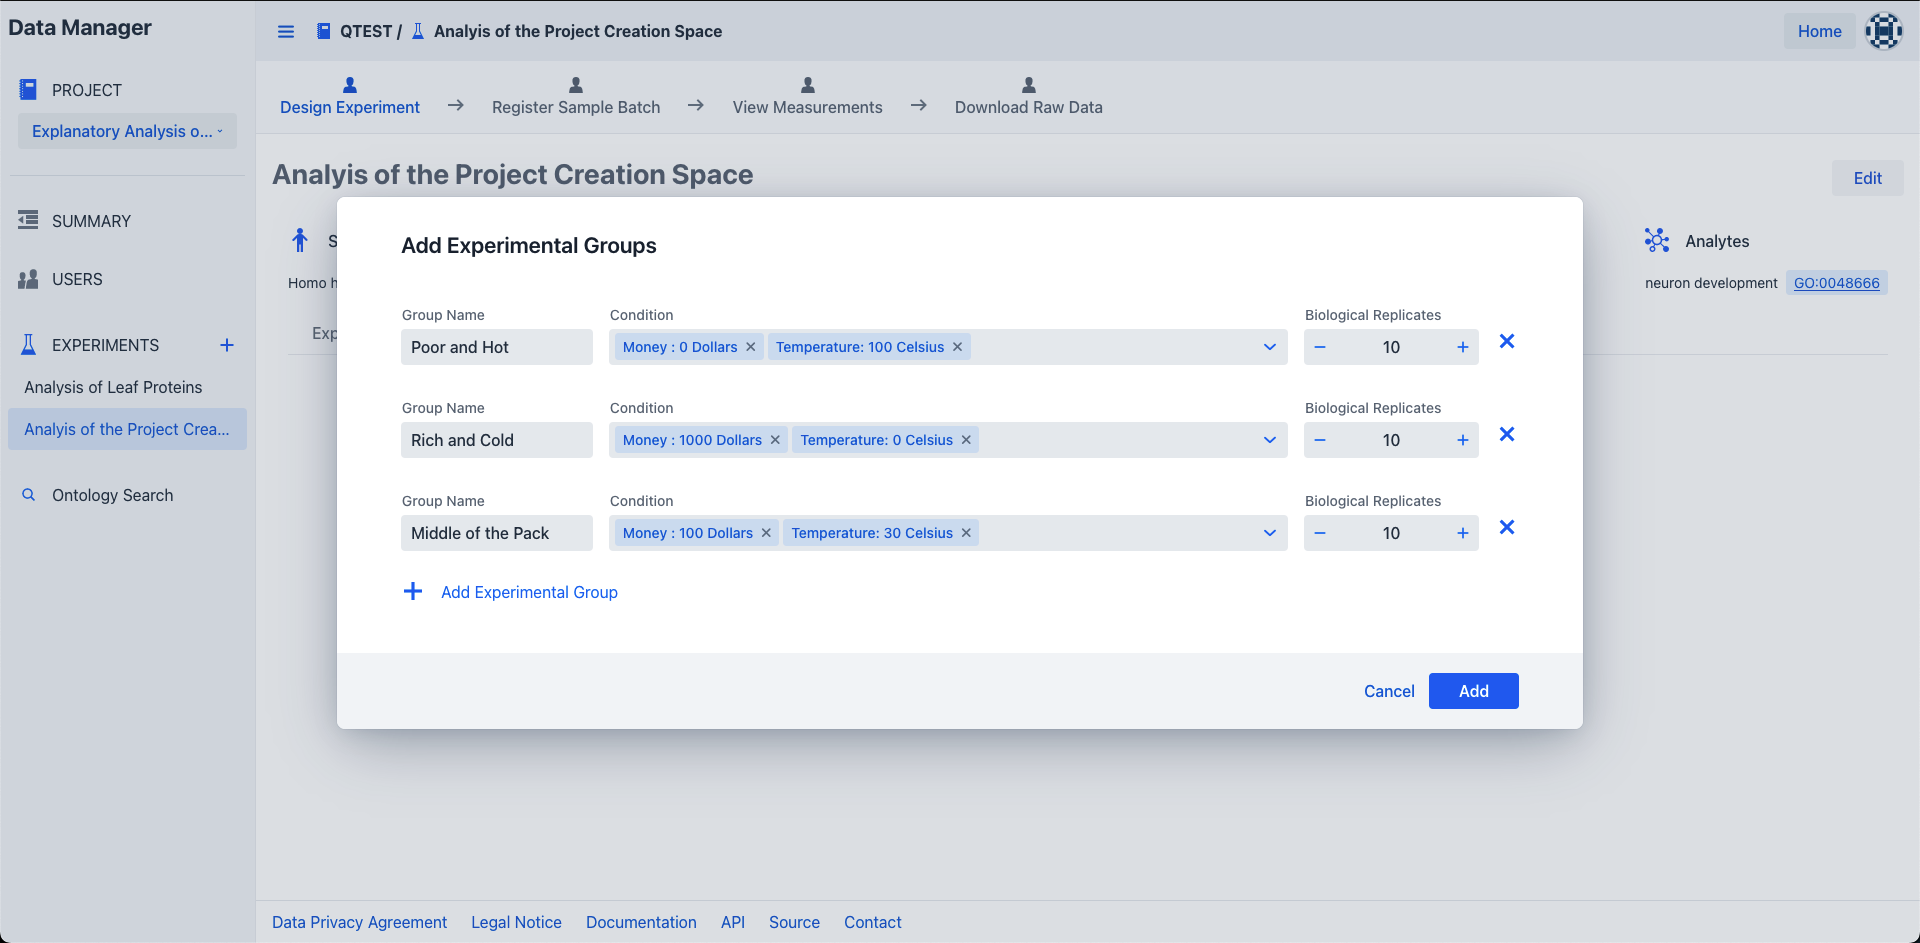The width and height of the screenshot is (1920, 943).
Task: Expand condition dropdown for Poor and Hot
Action: pyautogui.click(x=1270, y=347)
